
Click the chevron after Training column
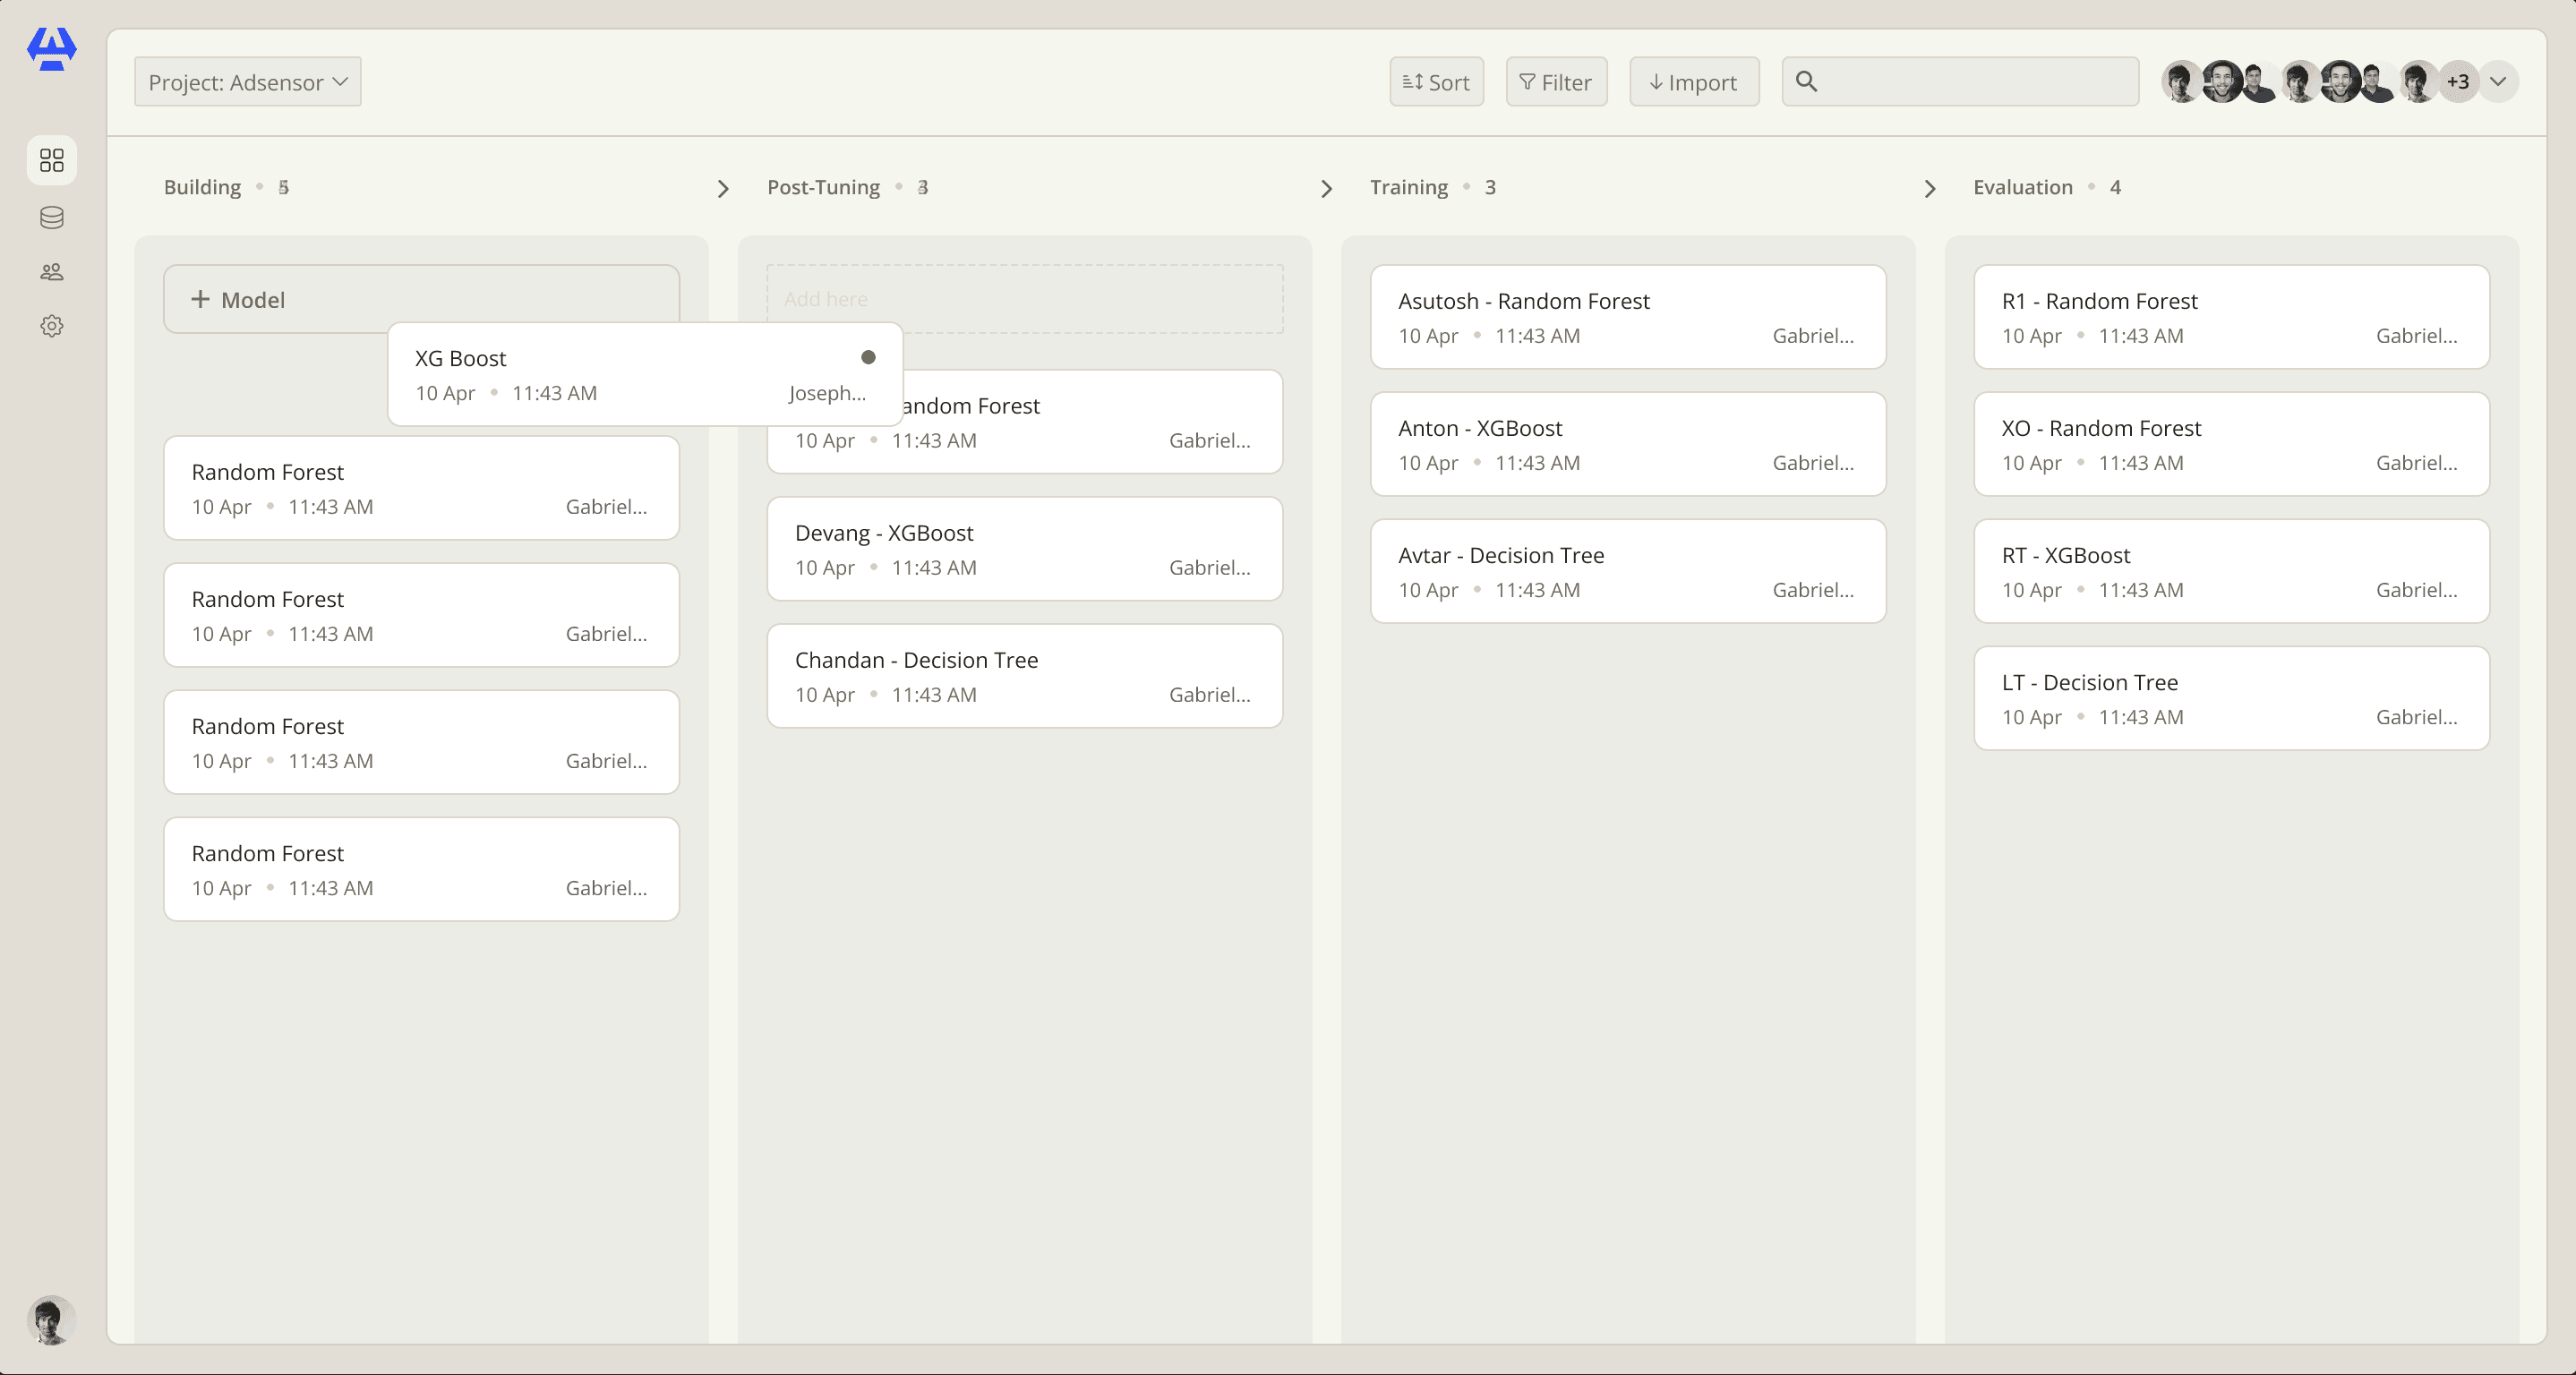coord(1930,189)
